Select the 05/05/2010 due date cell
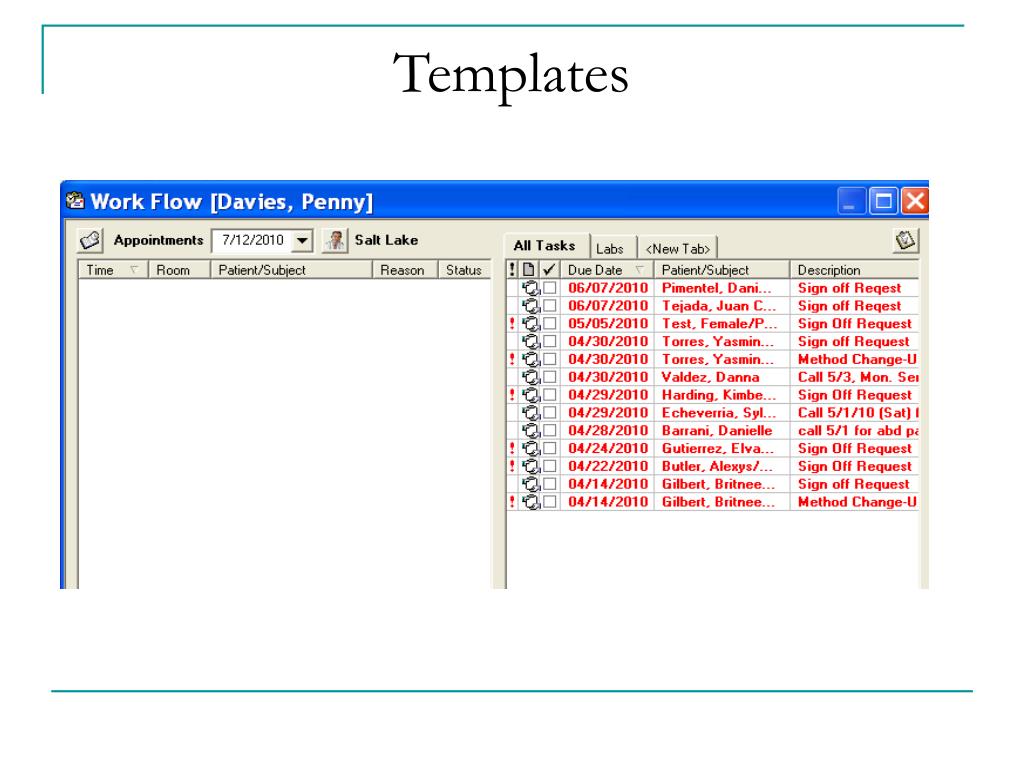 (607, 323)
